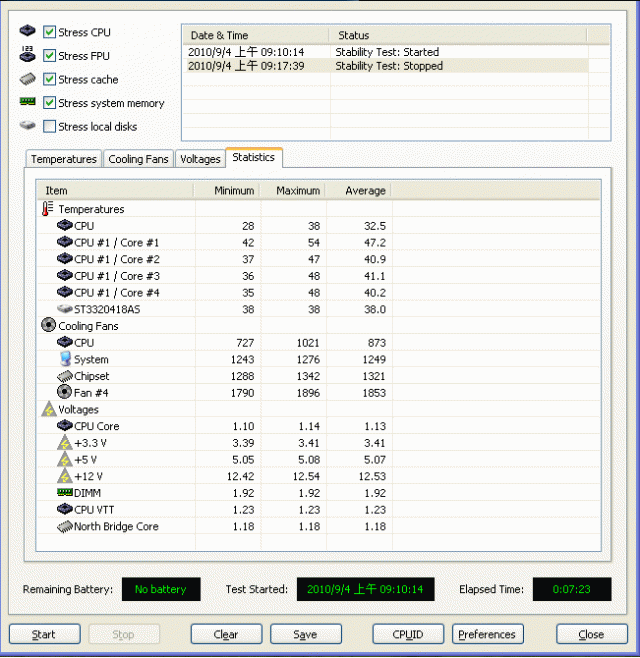Open the CPUID panel

pyautogui.click(x=408, y=634)
